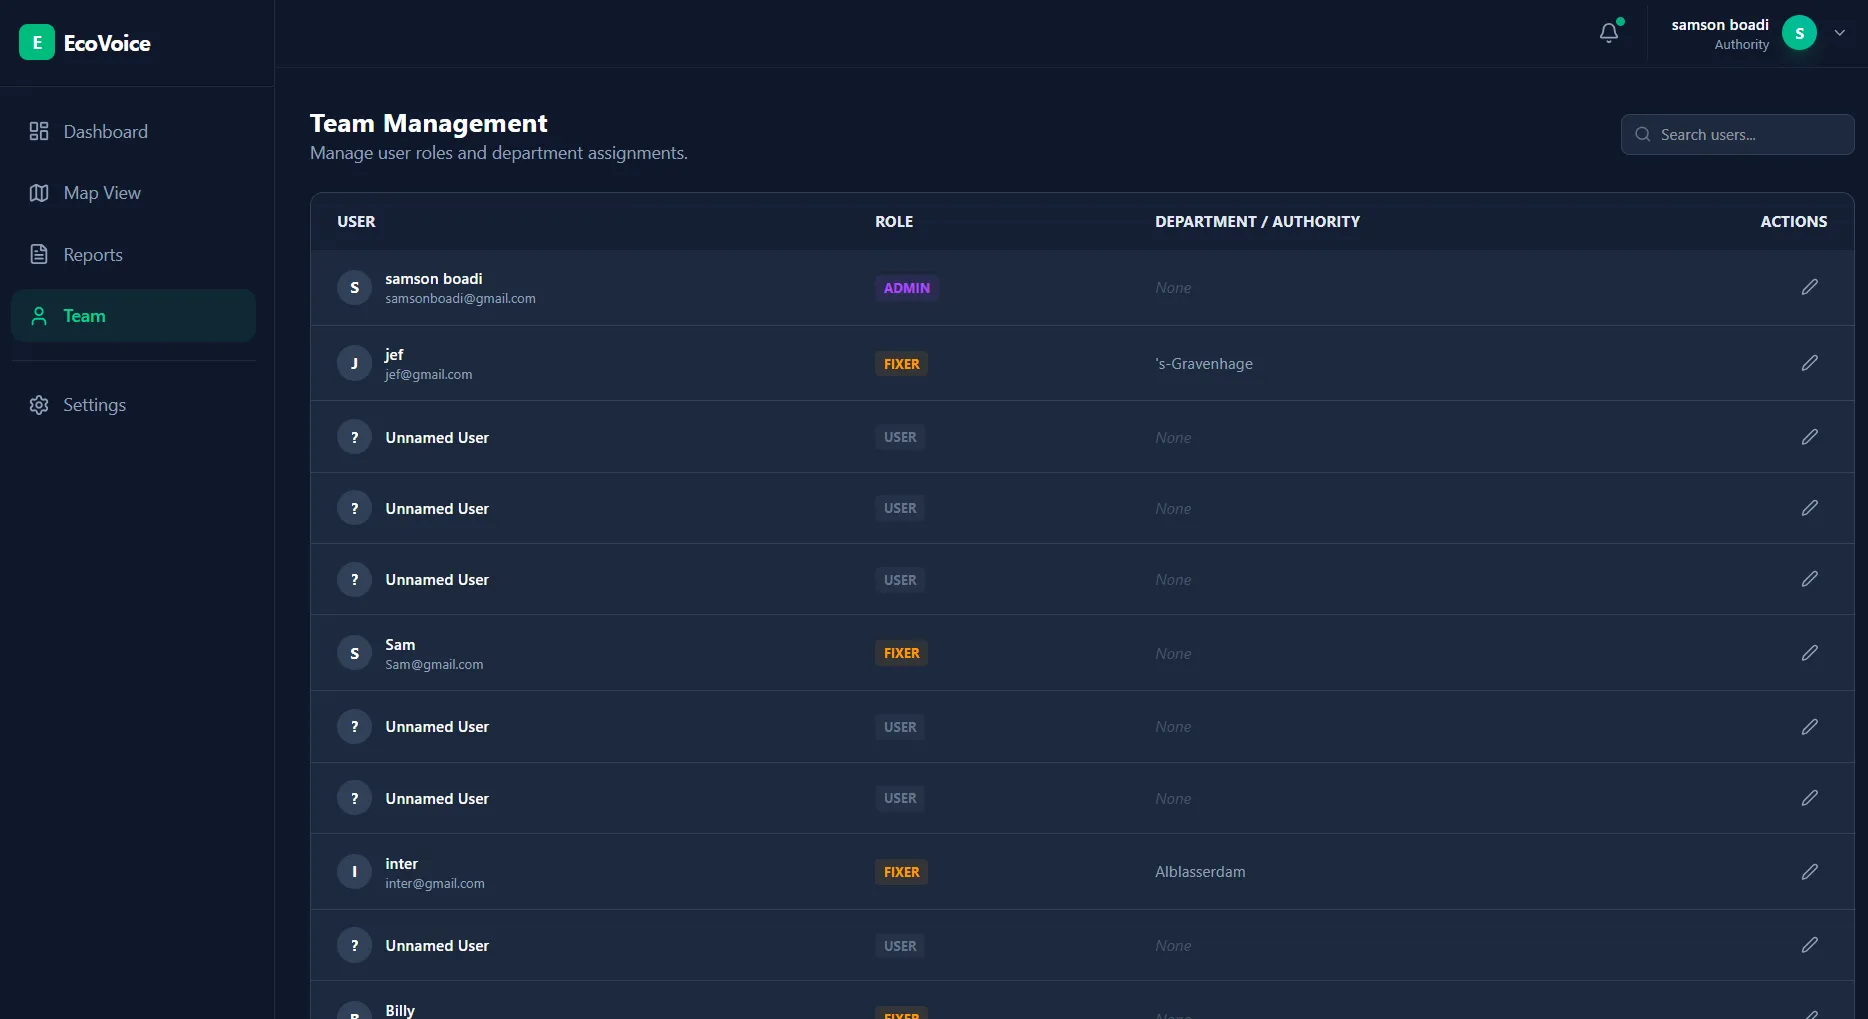Screen dimensions: 1868x1019
Task: Click the edit pencil for jef
Action: pos(1809,363)
